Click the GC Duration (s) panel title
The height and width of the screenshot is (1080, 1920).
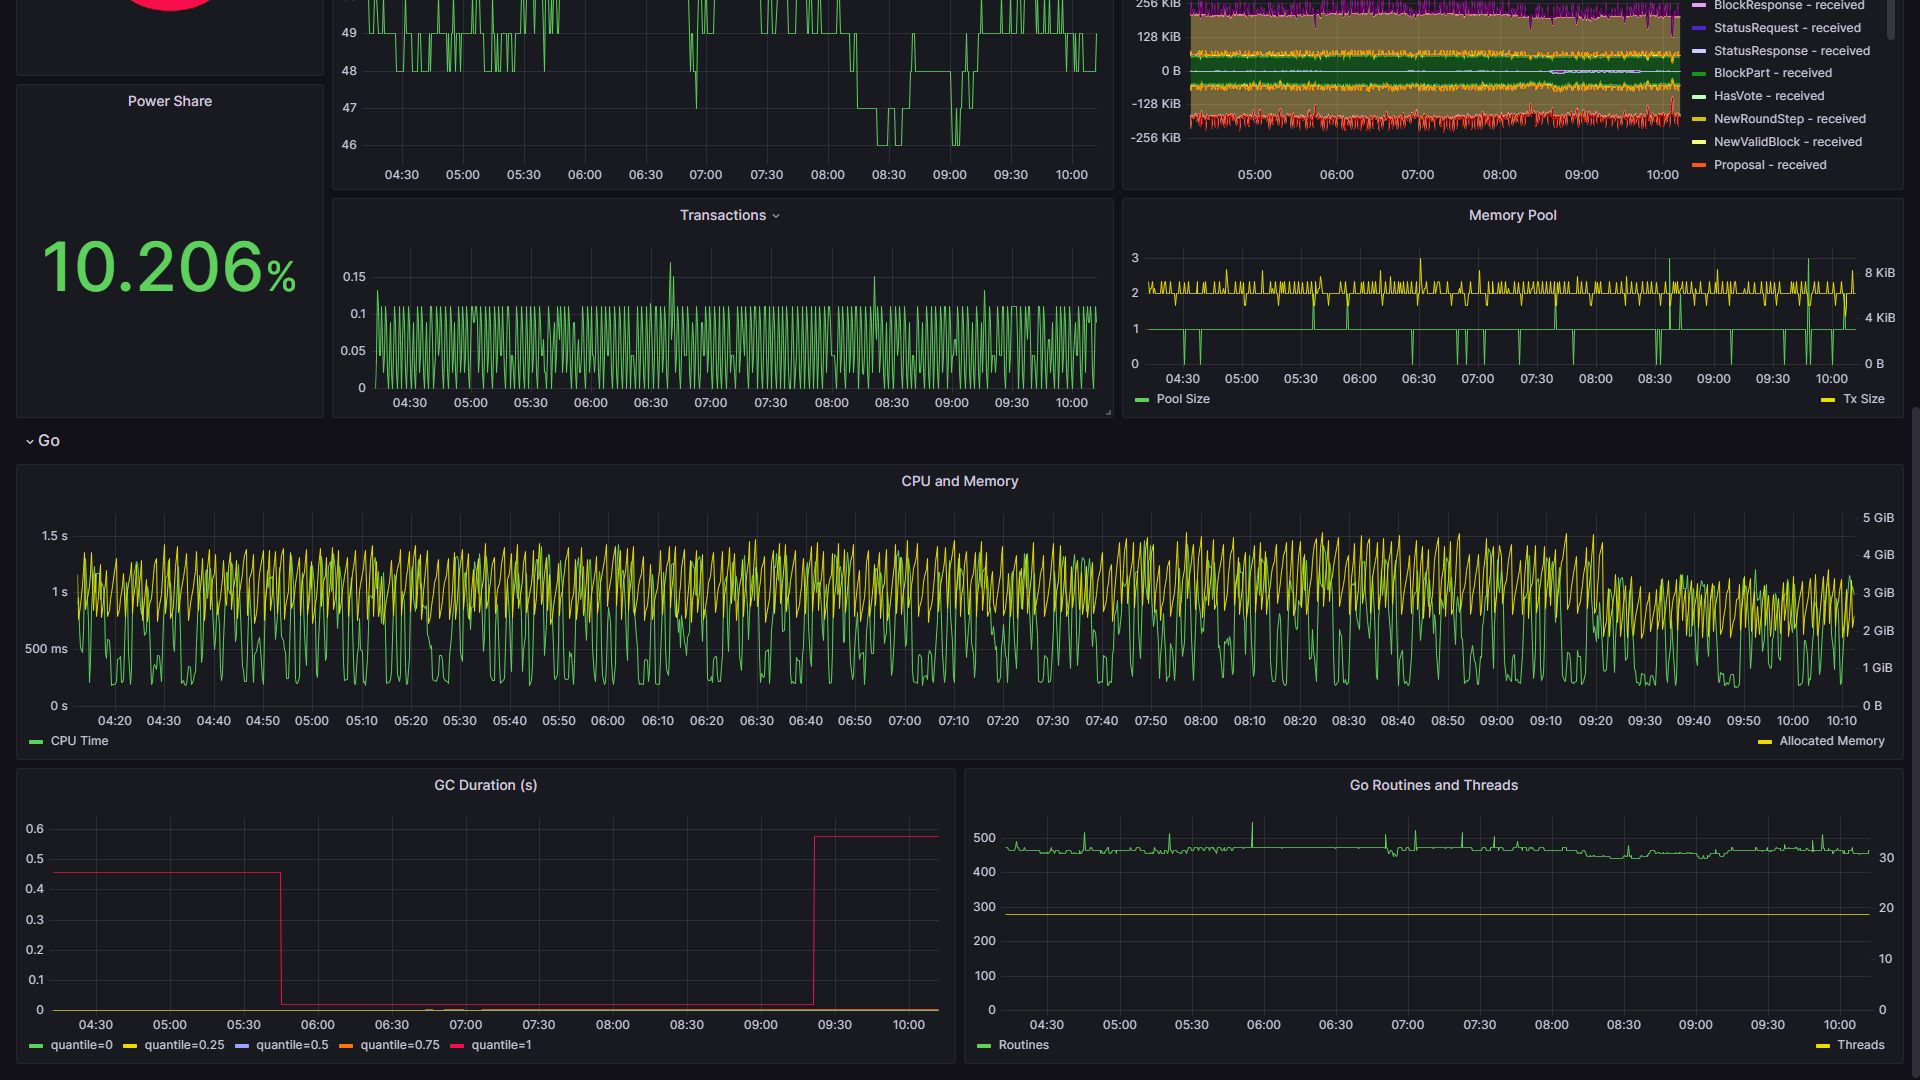(x=485, y=786)
